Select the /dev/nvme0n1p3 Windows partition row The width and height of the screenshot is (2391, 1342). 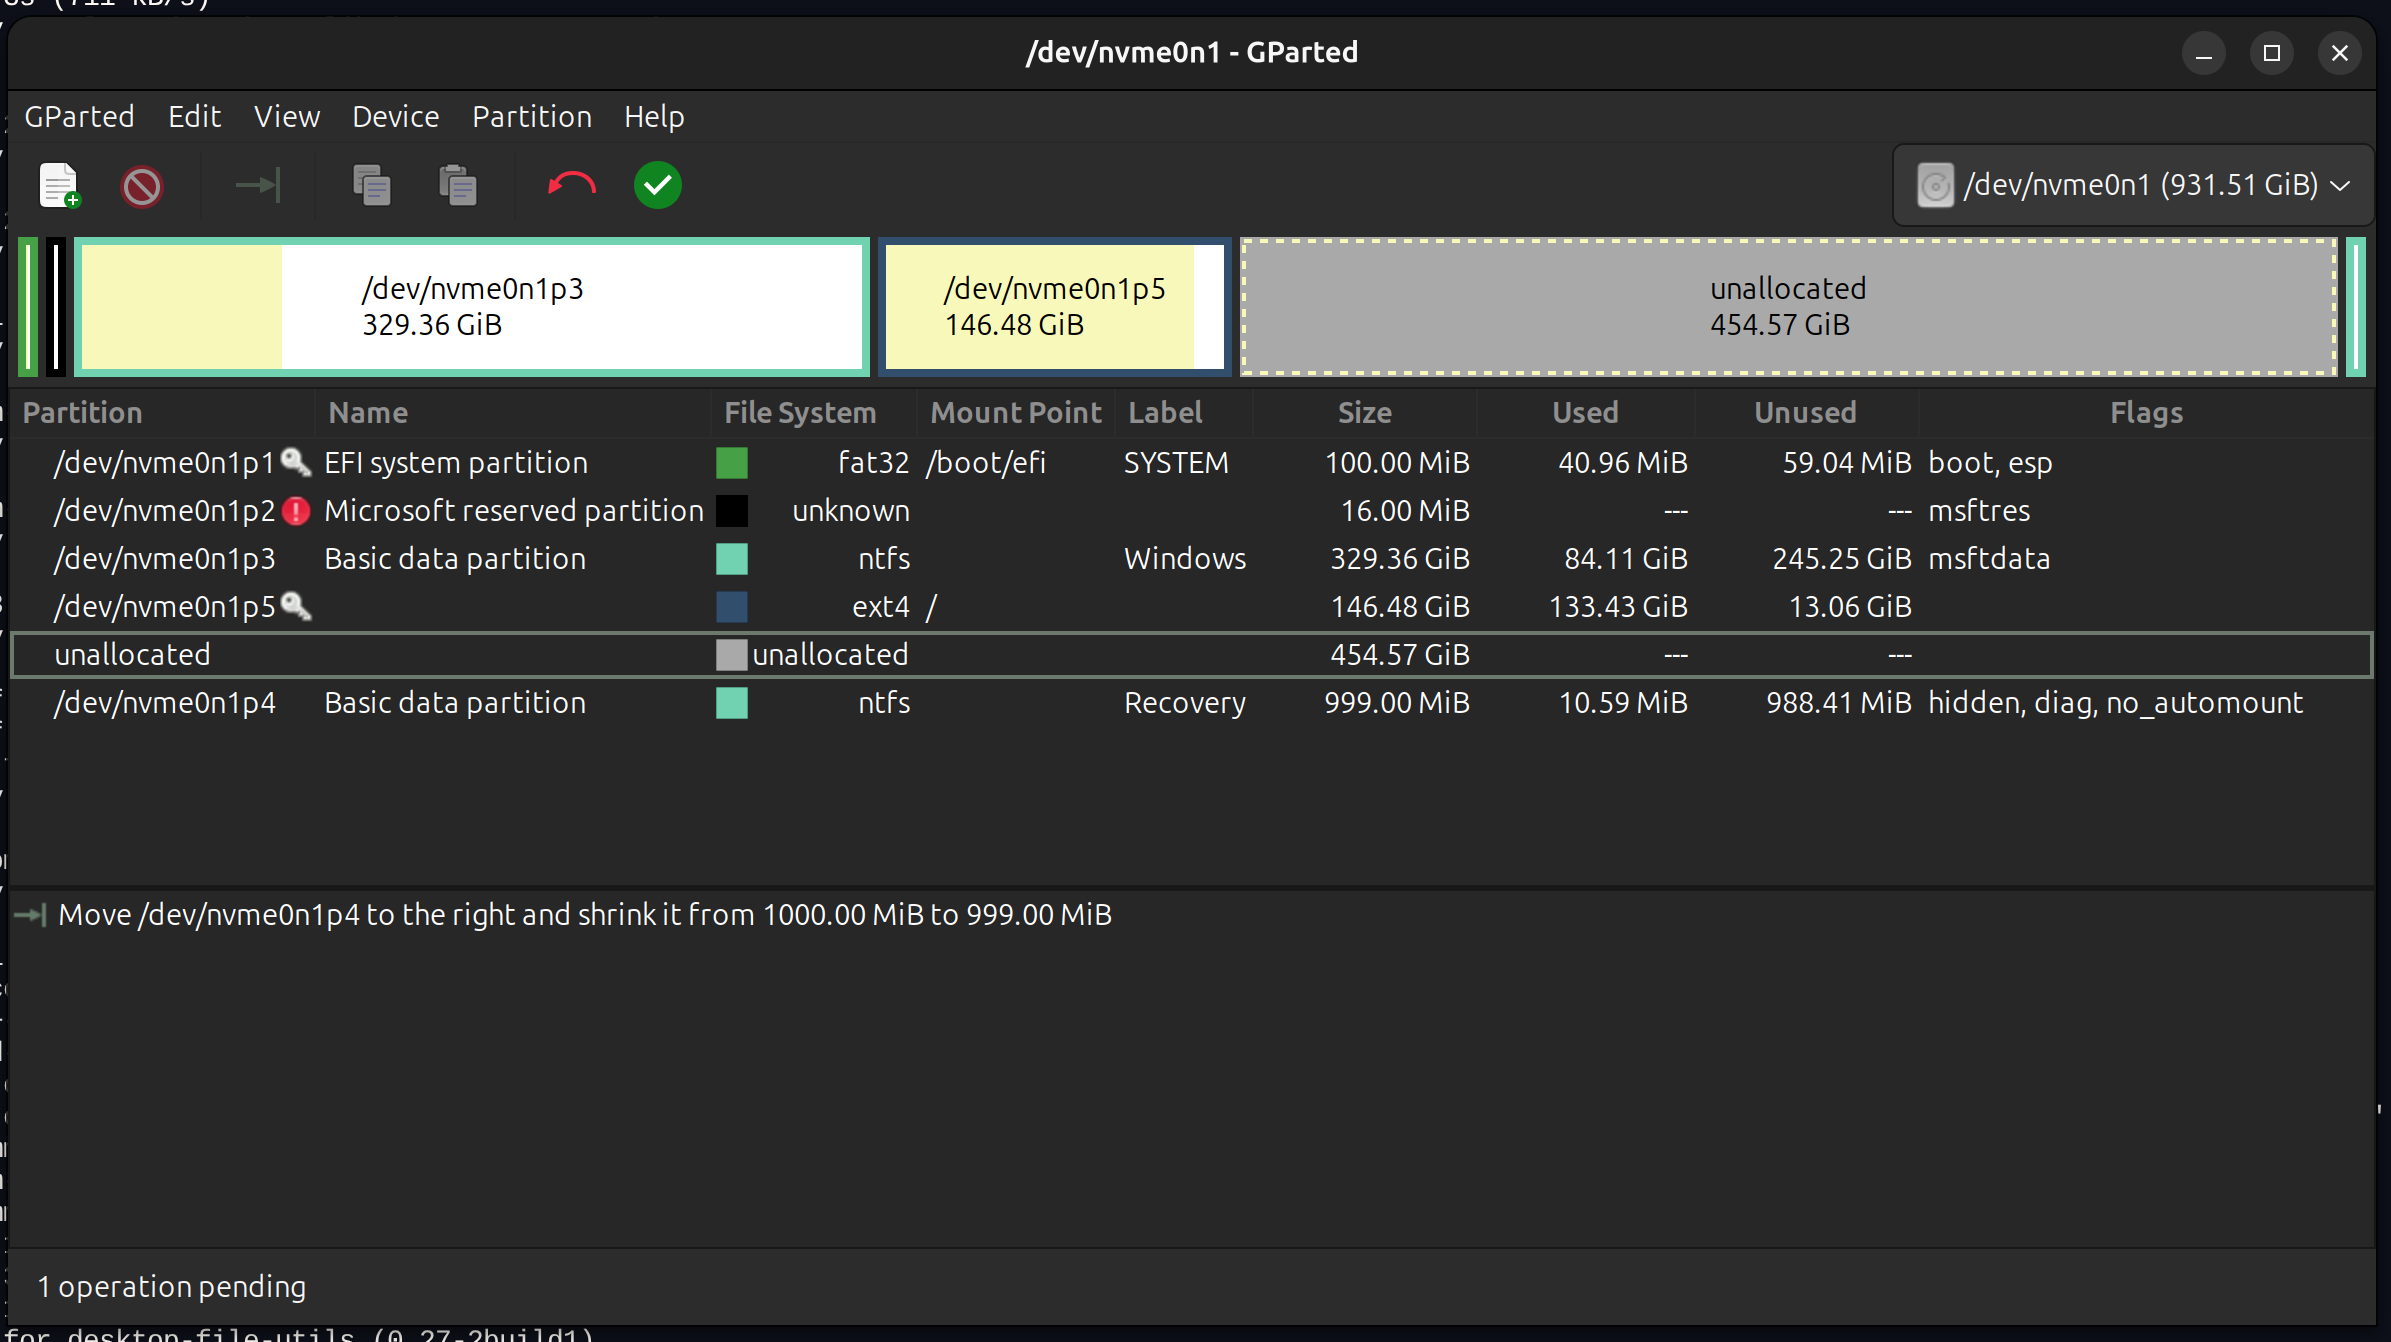(x=1190, y=559)
